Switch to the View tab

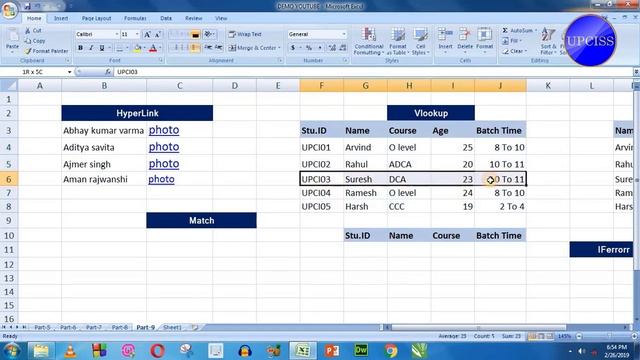coord(221,18)
